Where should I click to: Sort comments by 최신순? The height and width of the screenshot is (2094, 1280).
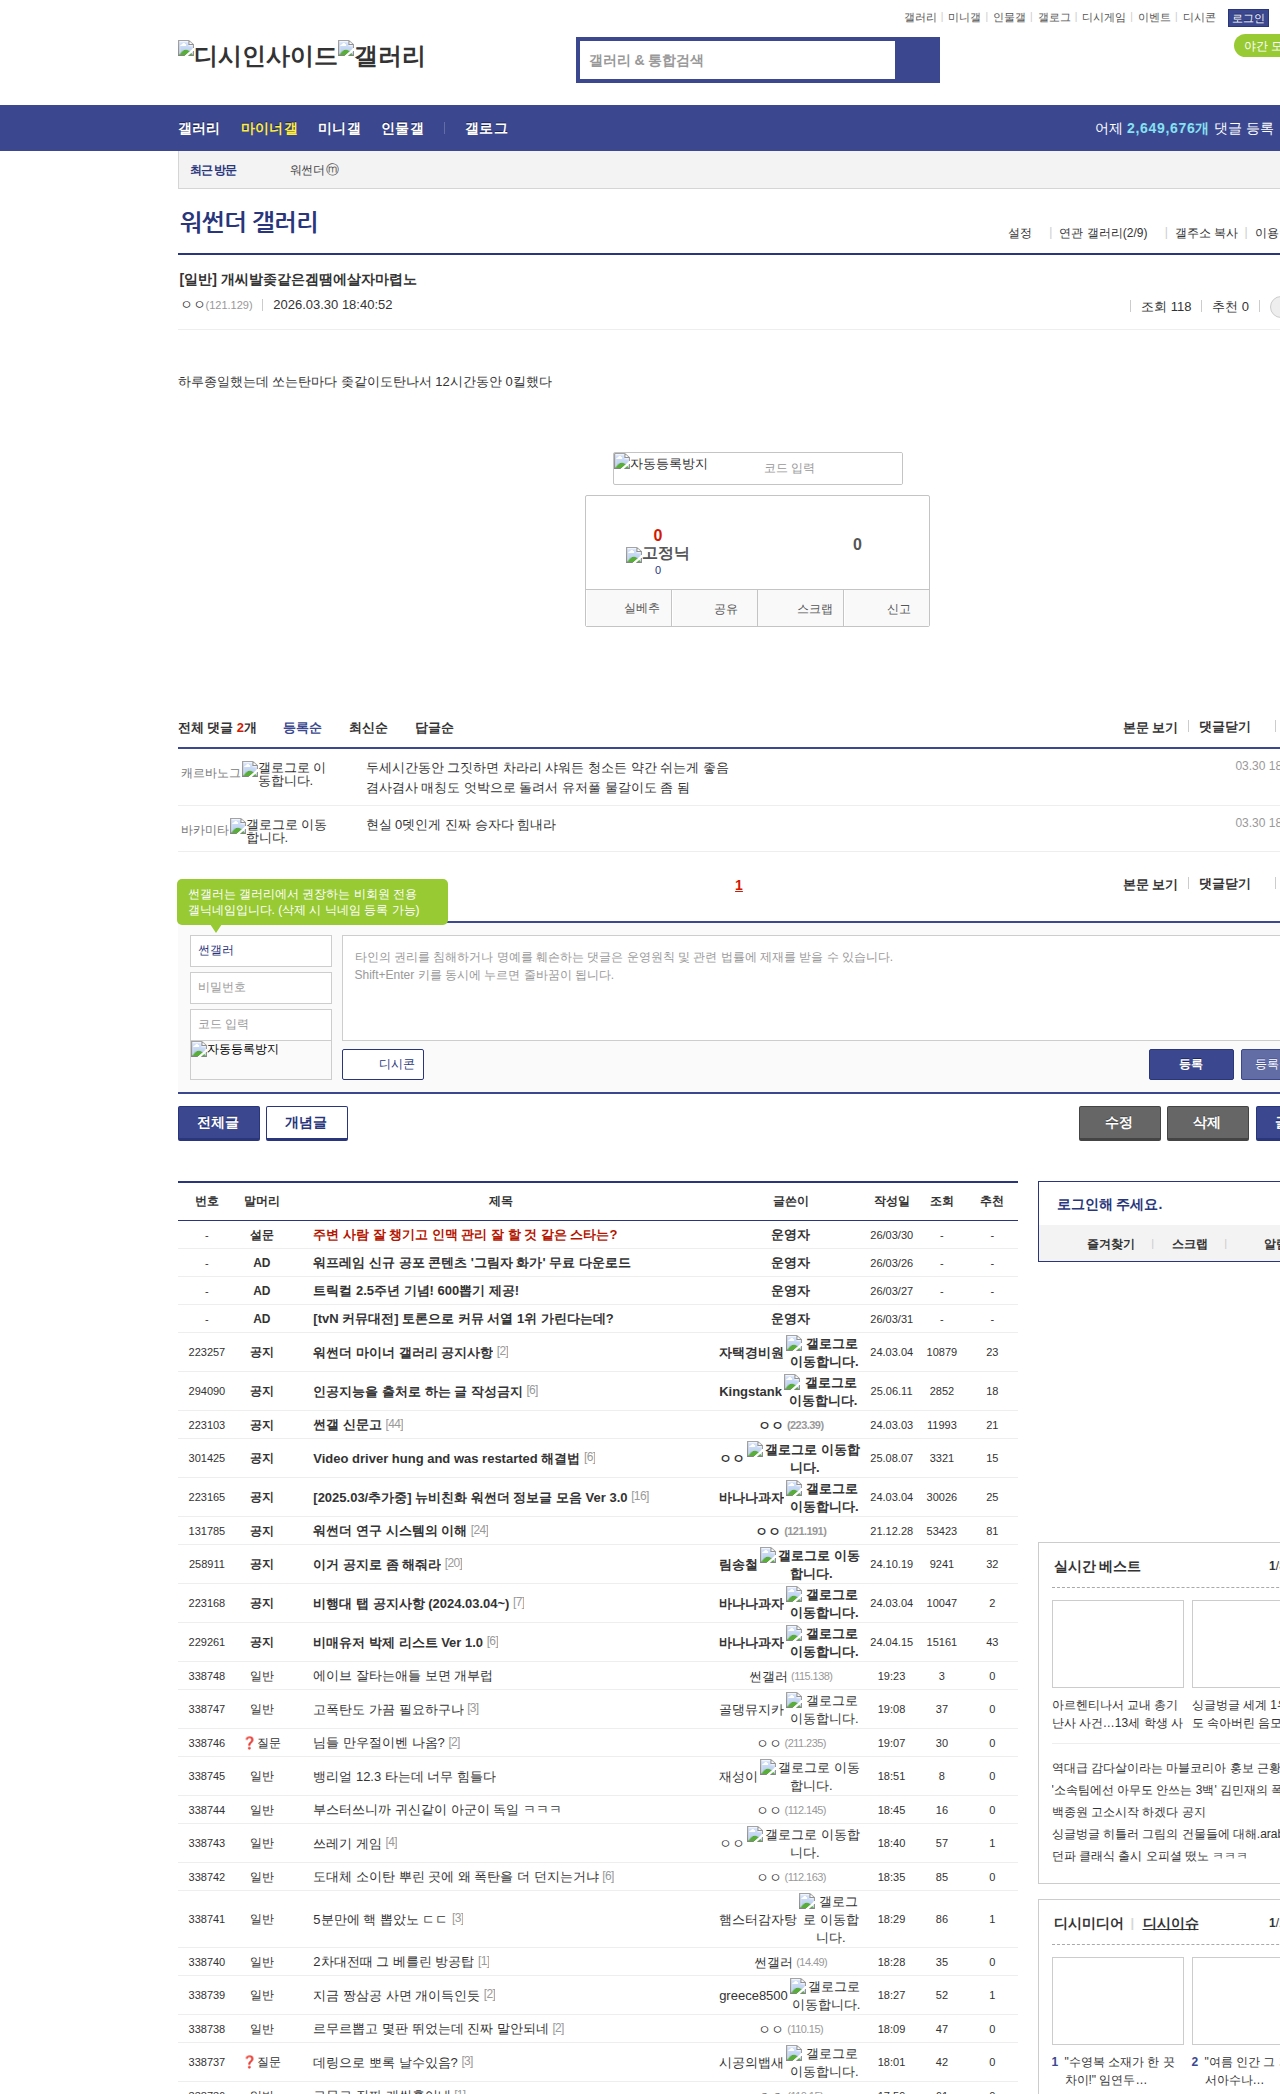(368, 728)
